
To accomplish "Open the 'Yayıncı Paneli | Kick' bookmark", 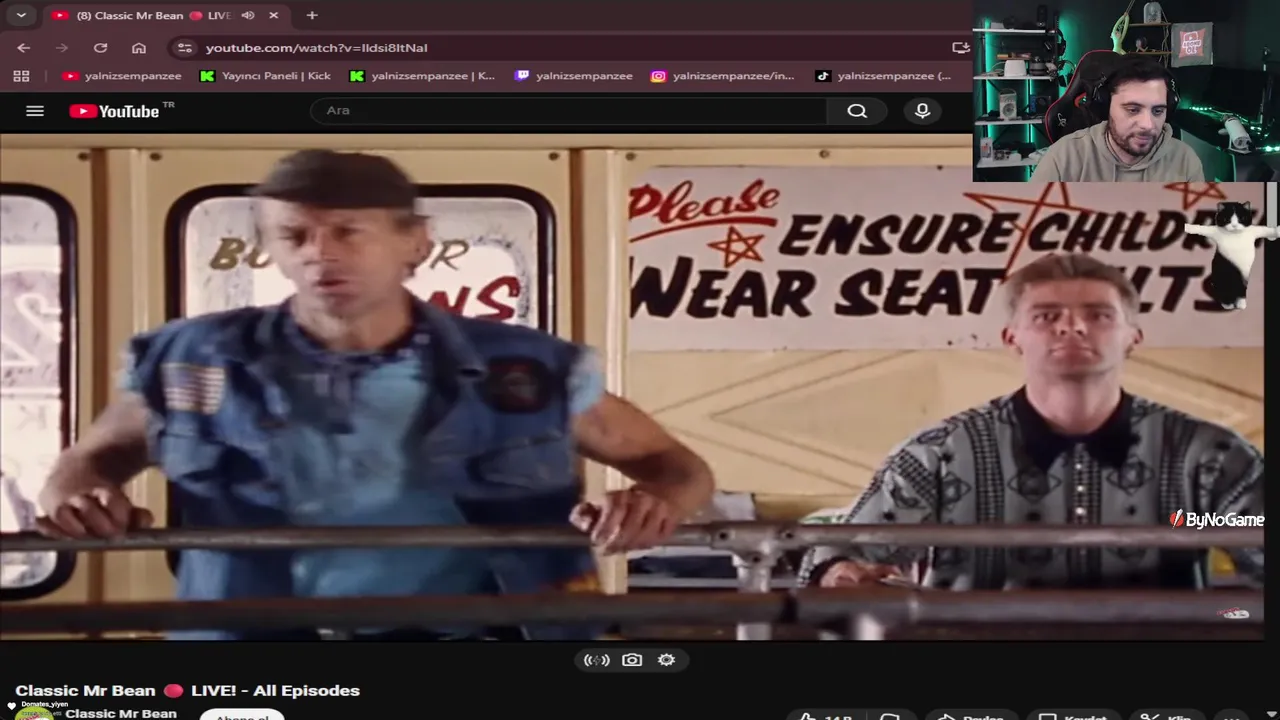I will 265,75.
